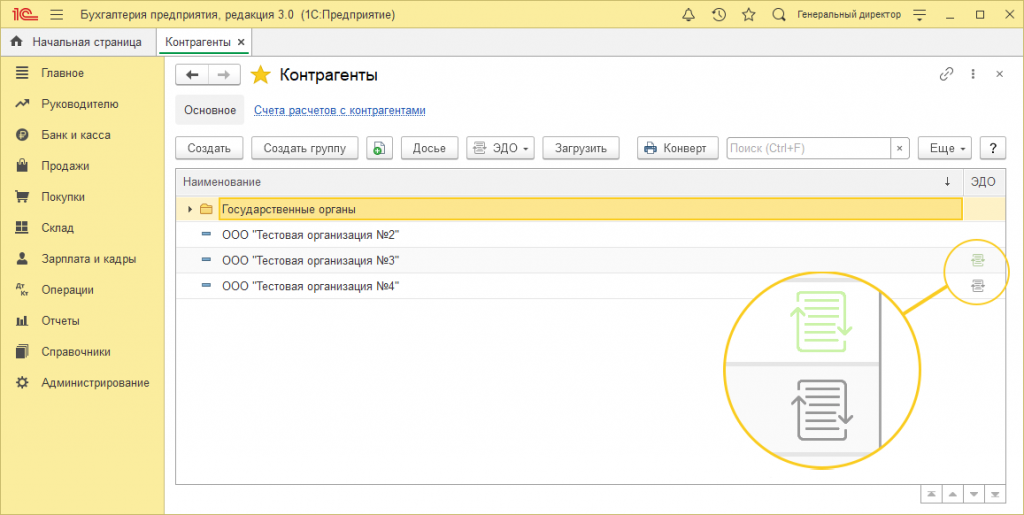Viewport: 1024px width, 515px height.
Task: Open the main hamburger menu
Action: pos(57,14)
